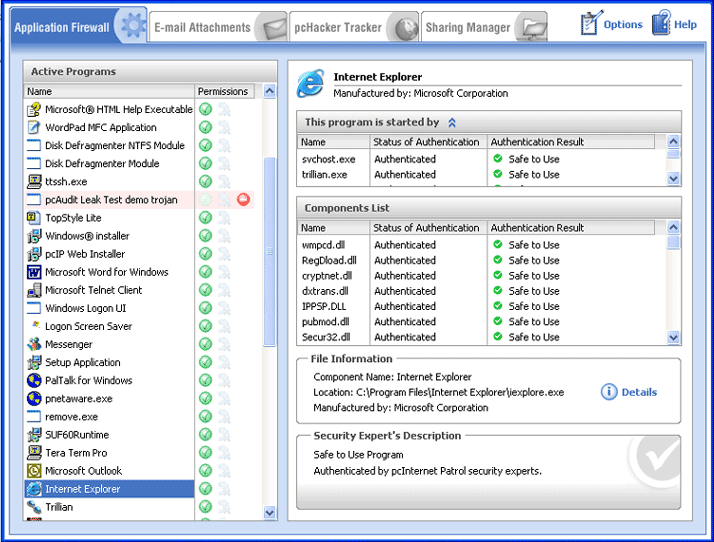Click the red block icon for pcAudit trojan
714x542 pixels.
pos(244,199)
